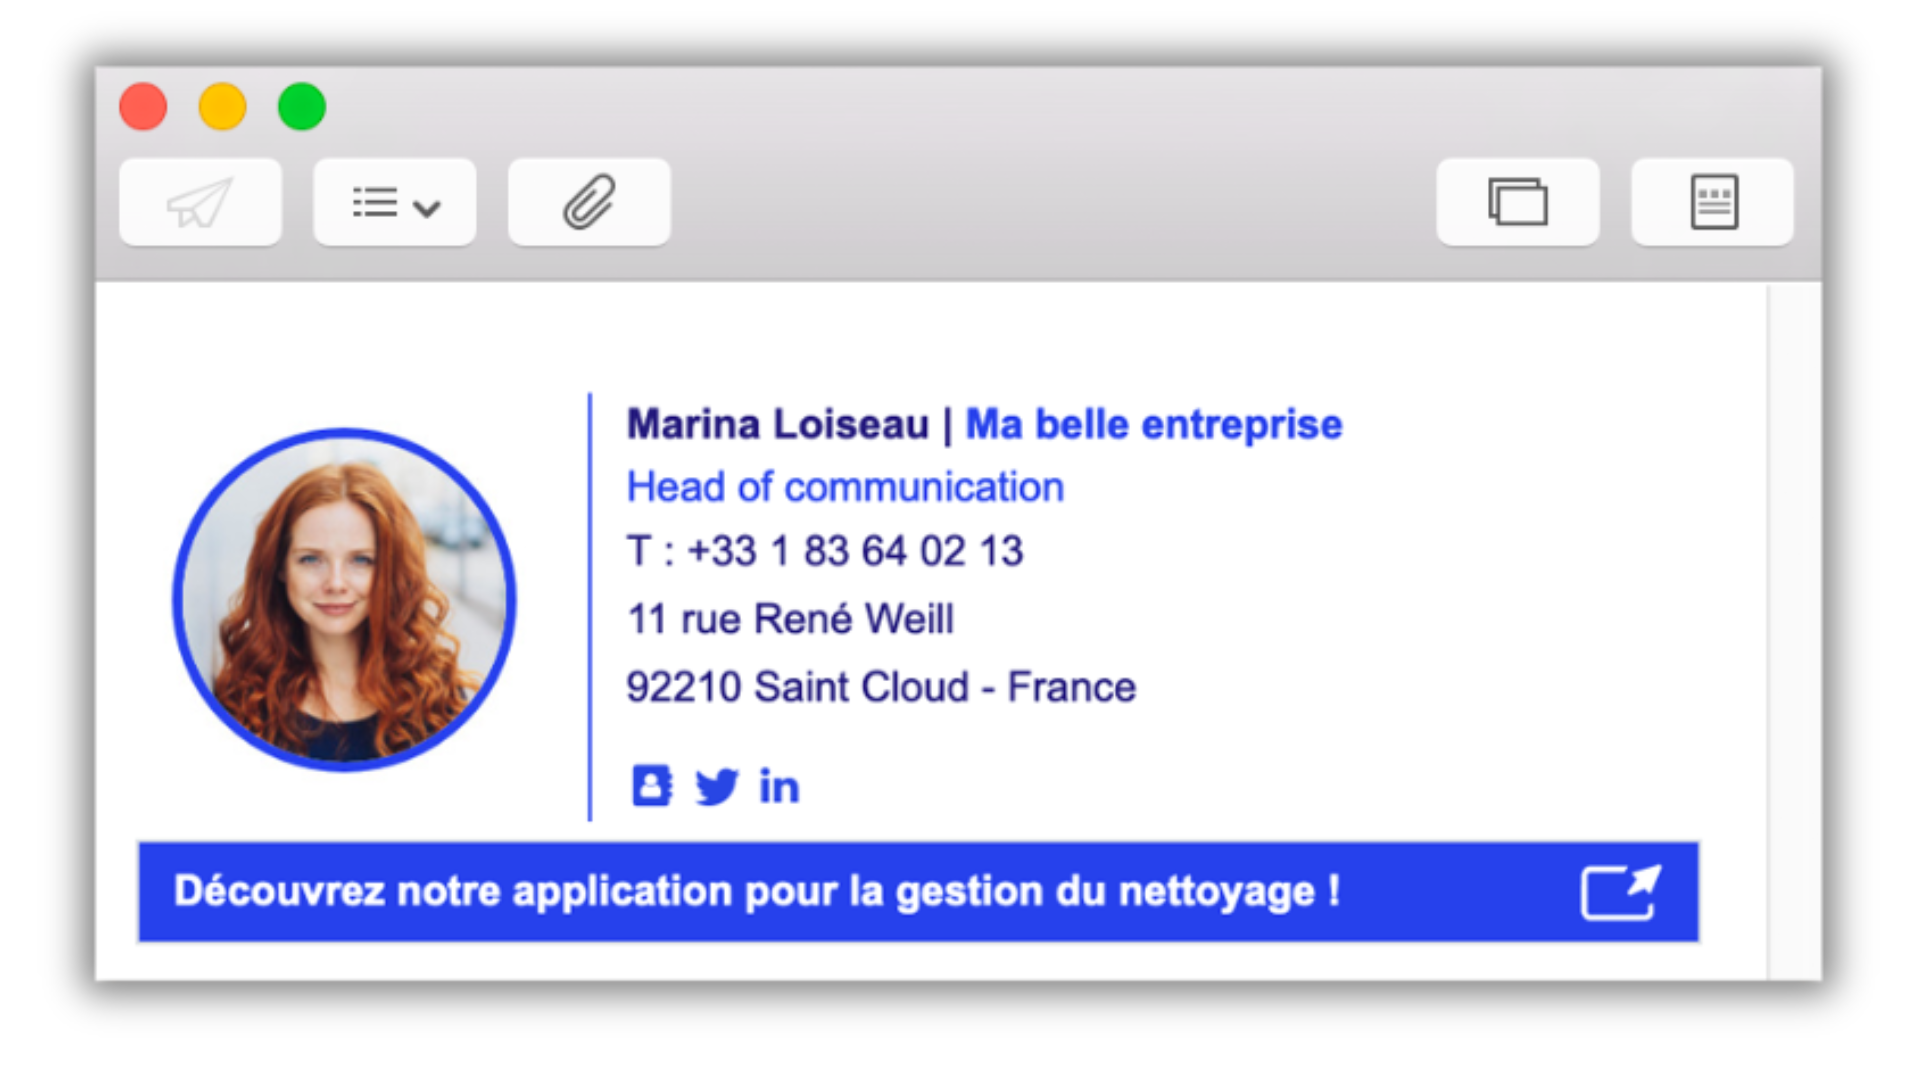Screen dimensions: 1920x1080
Task: Click the Twitter bird icon
Action: click(716, 786)
